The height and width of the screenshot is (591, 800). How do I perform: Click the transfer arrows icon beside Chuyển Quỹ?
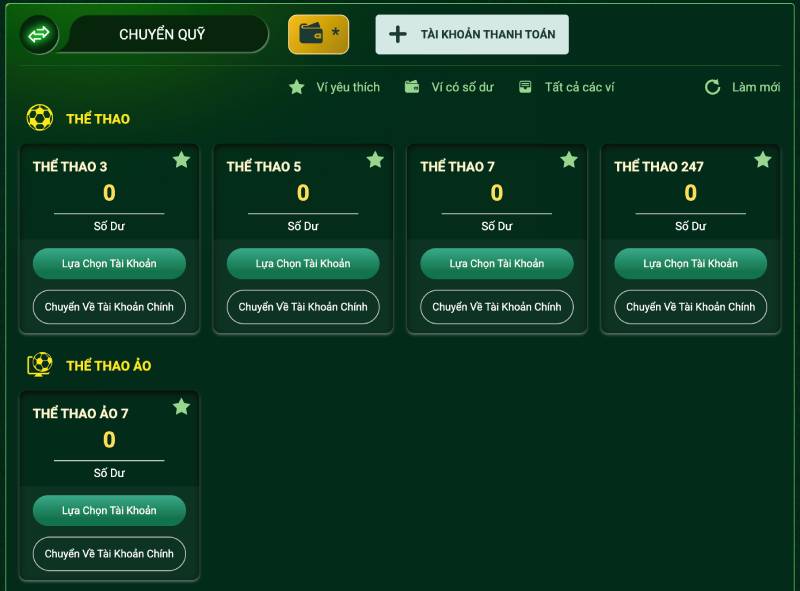[39, 35]
